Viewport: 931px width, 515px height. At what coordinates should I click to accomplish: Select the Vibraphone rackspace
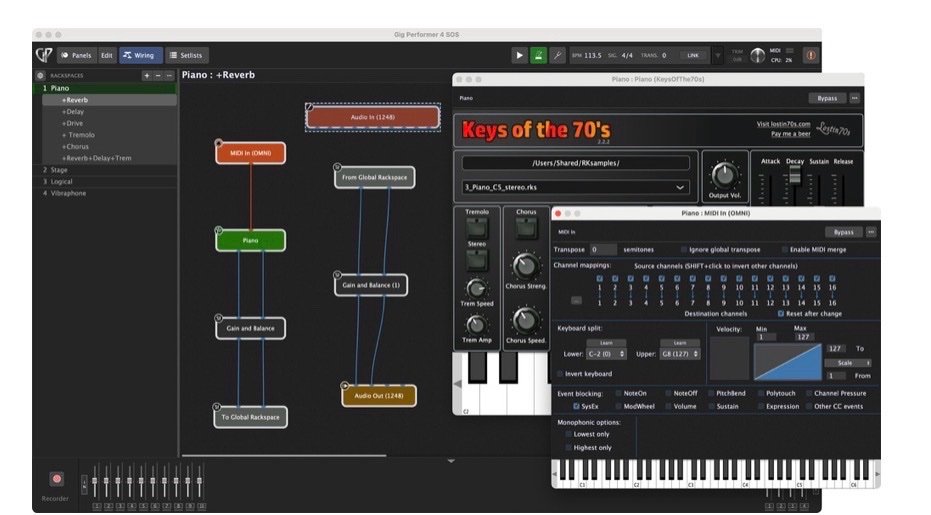[68, 193]
